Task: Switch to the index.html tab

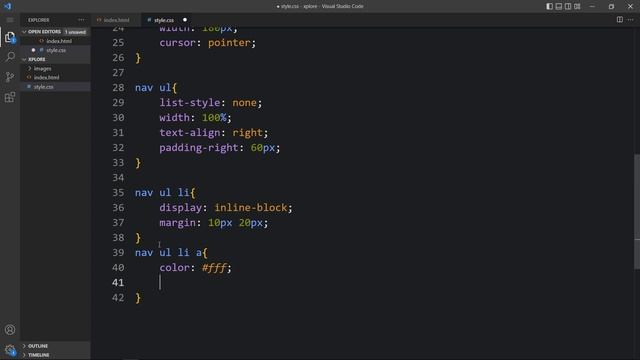Action: point(116,20)
